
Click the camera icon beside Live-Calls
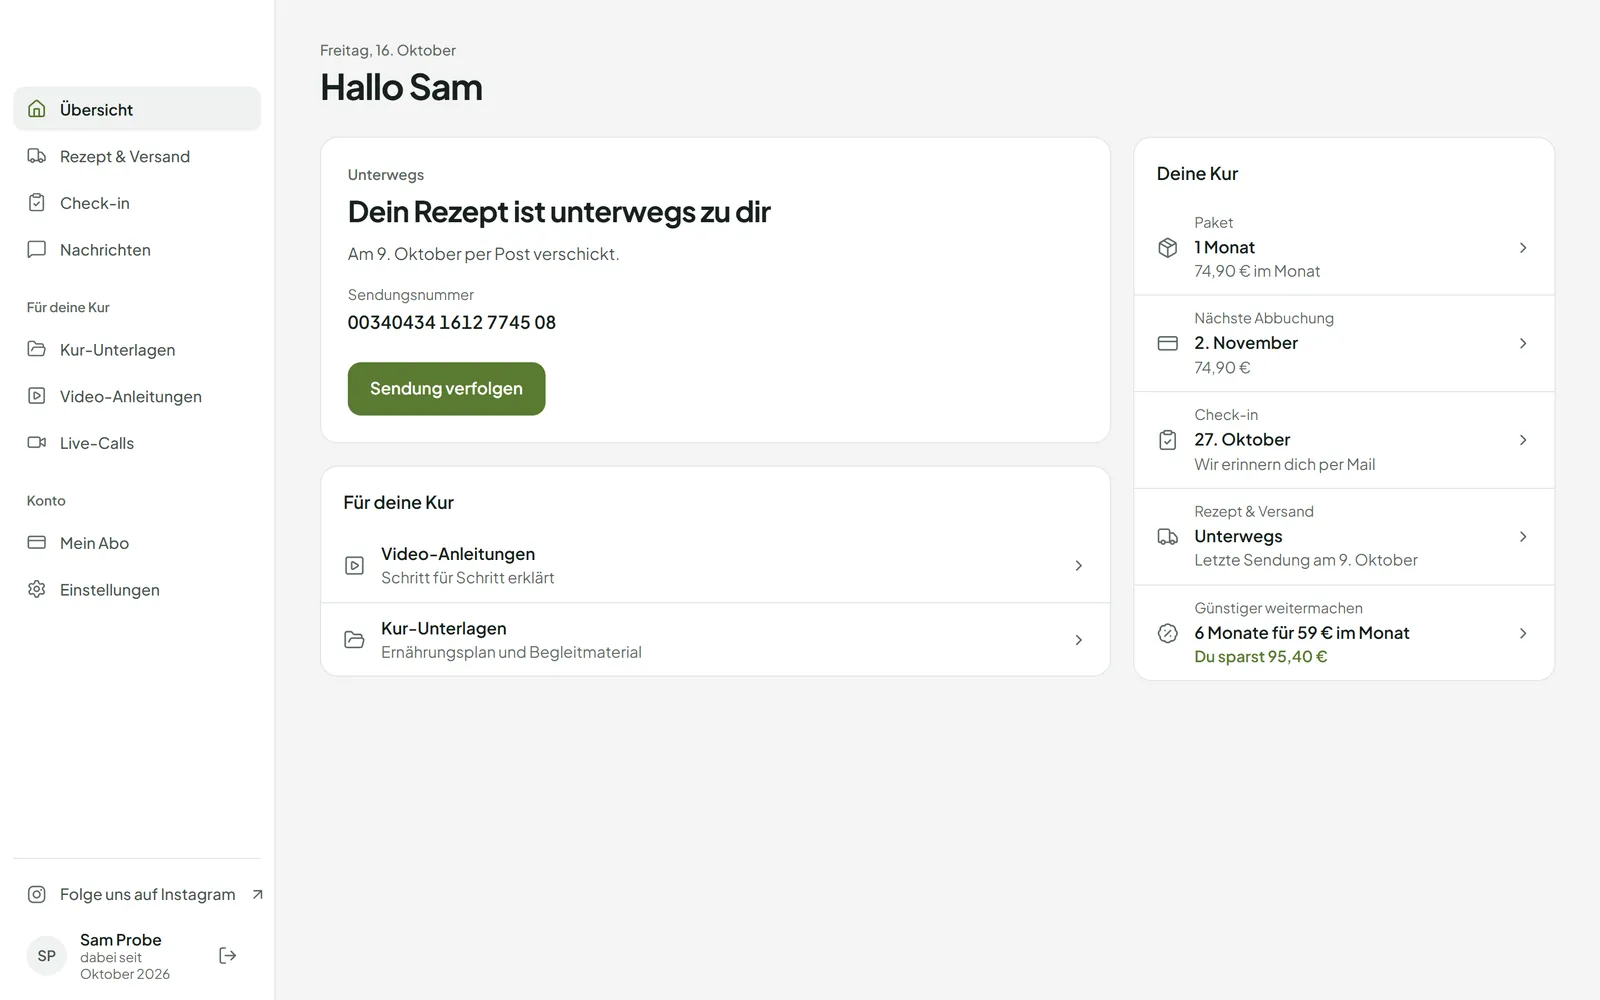pyautogui.click(x=37, y=443)
